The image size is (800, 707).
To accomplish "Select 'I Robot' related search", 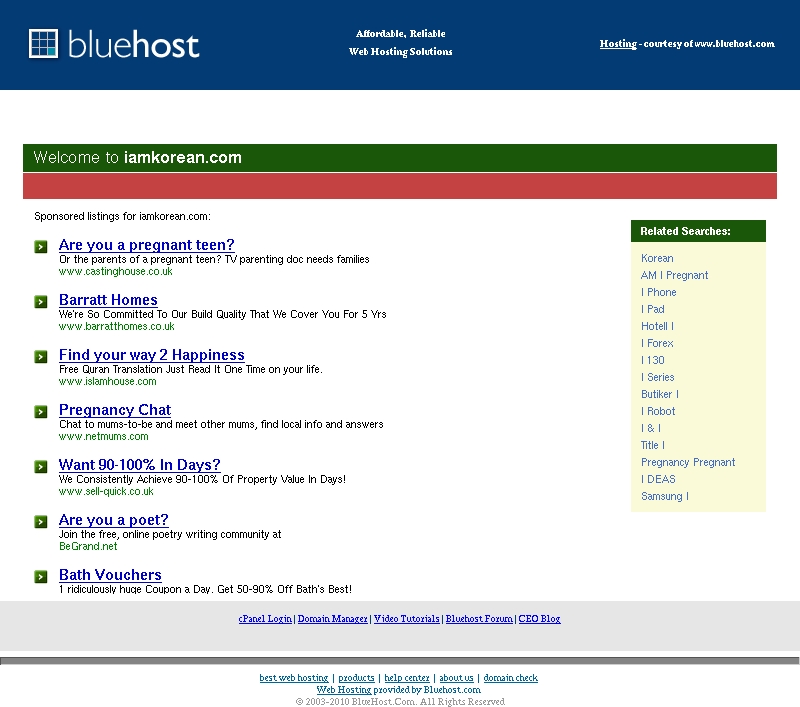I will tap(658, 411).
